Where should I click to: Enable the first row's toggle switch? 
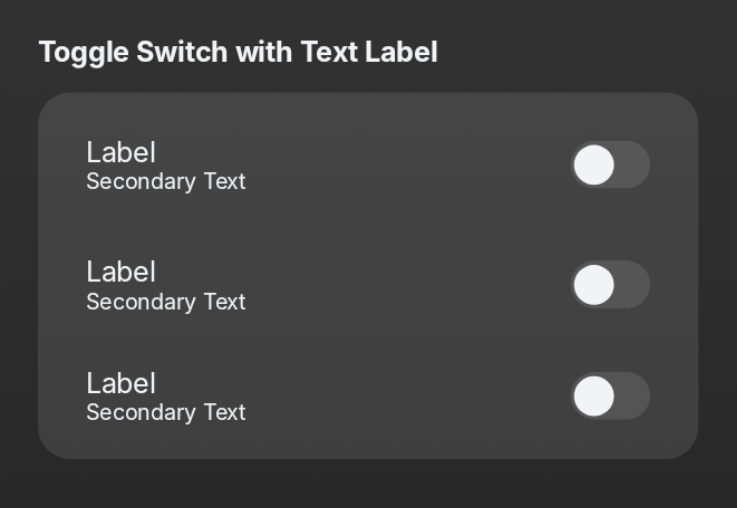pyautogui.click(x=610, y=165)
